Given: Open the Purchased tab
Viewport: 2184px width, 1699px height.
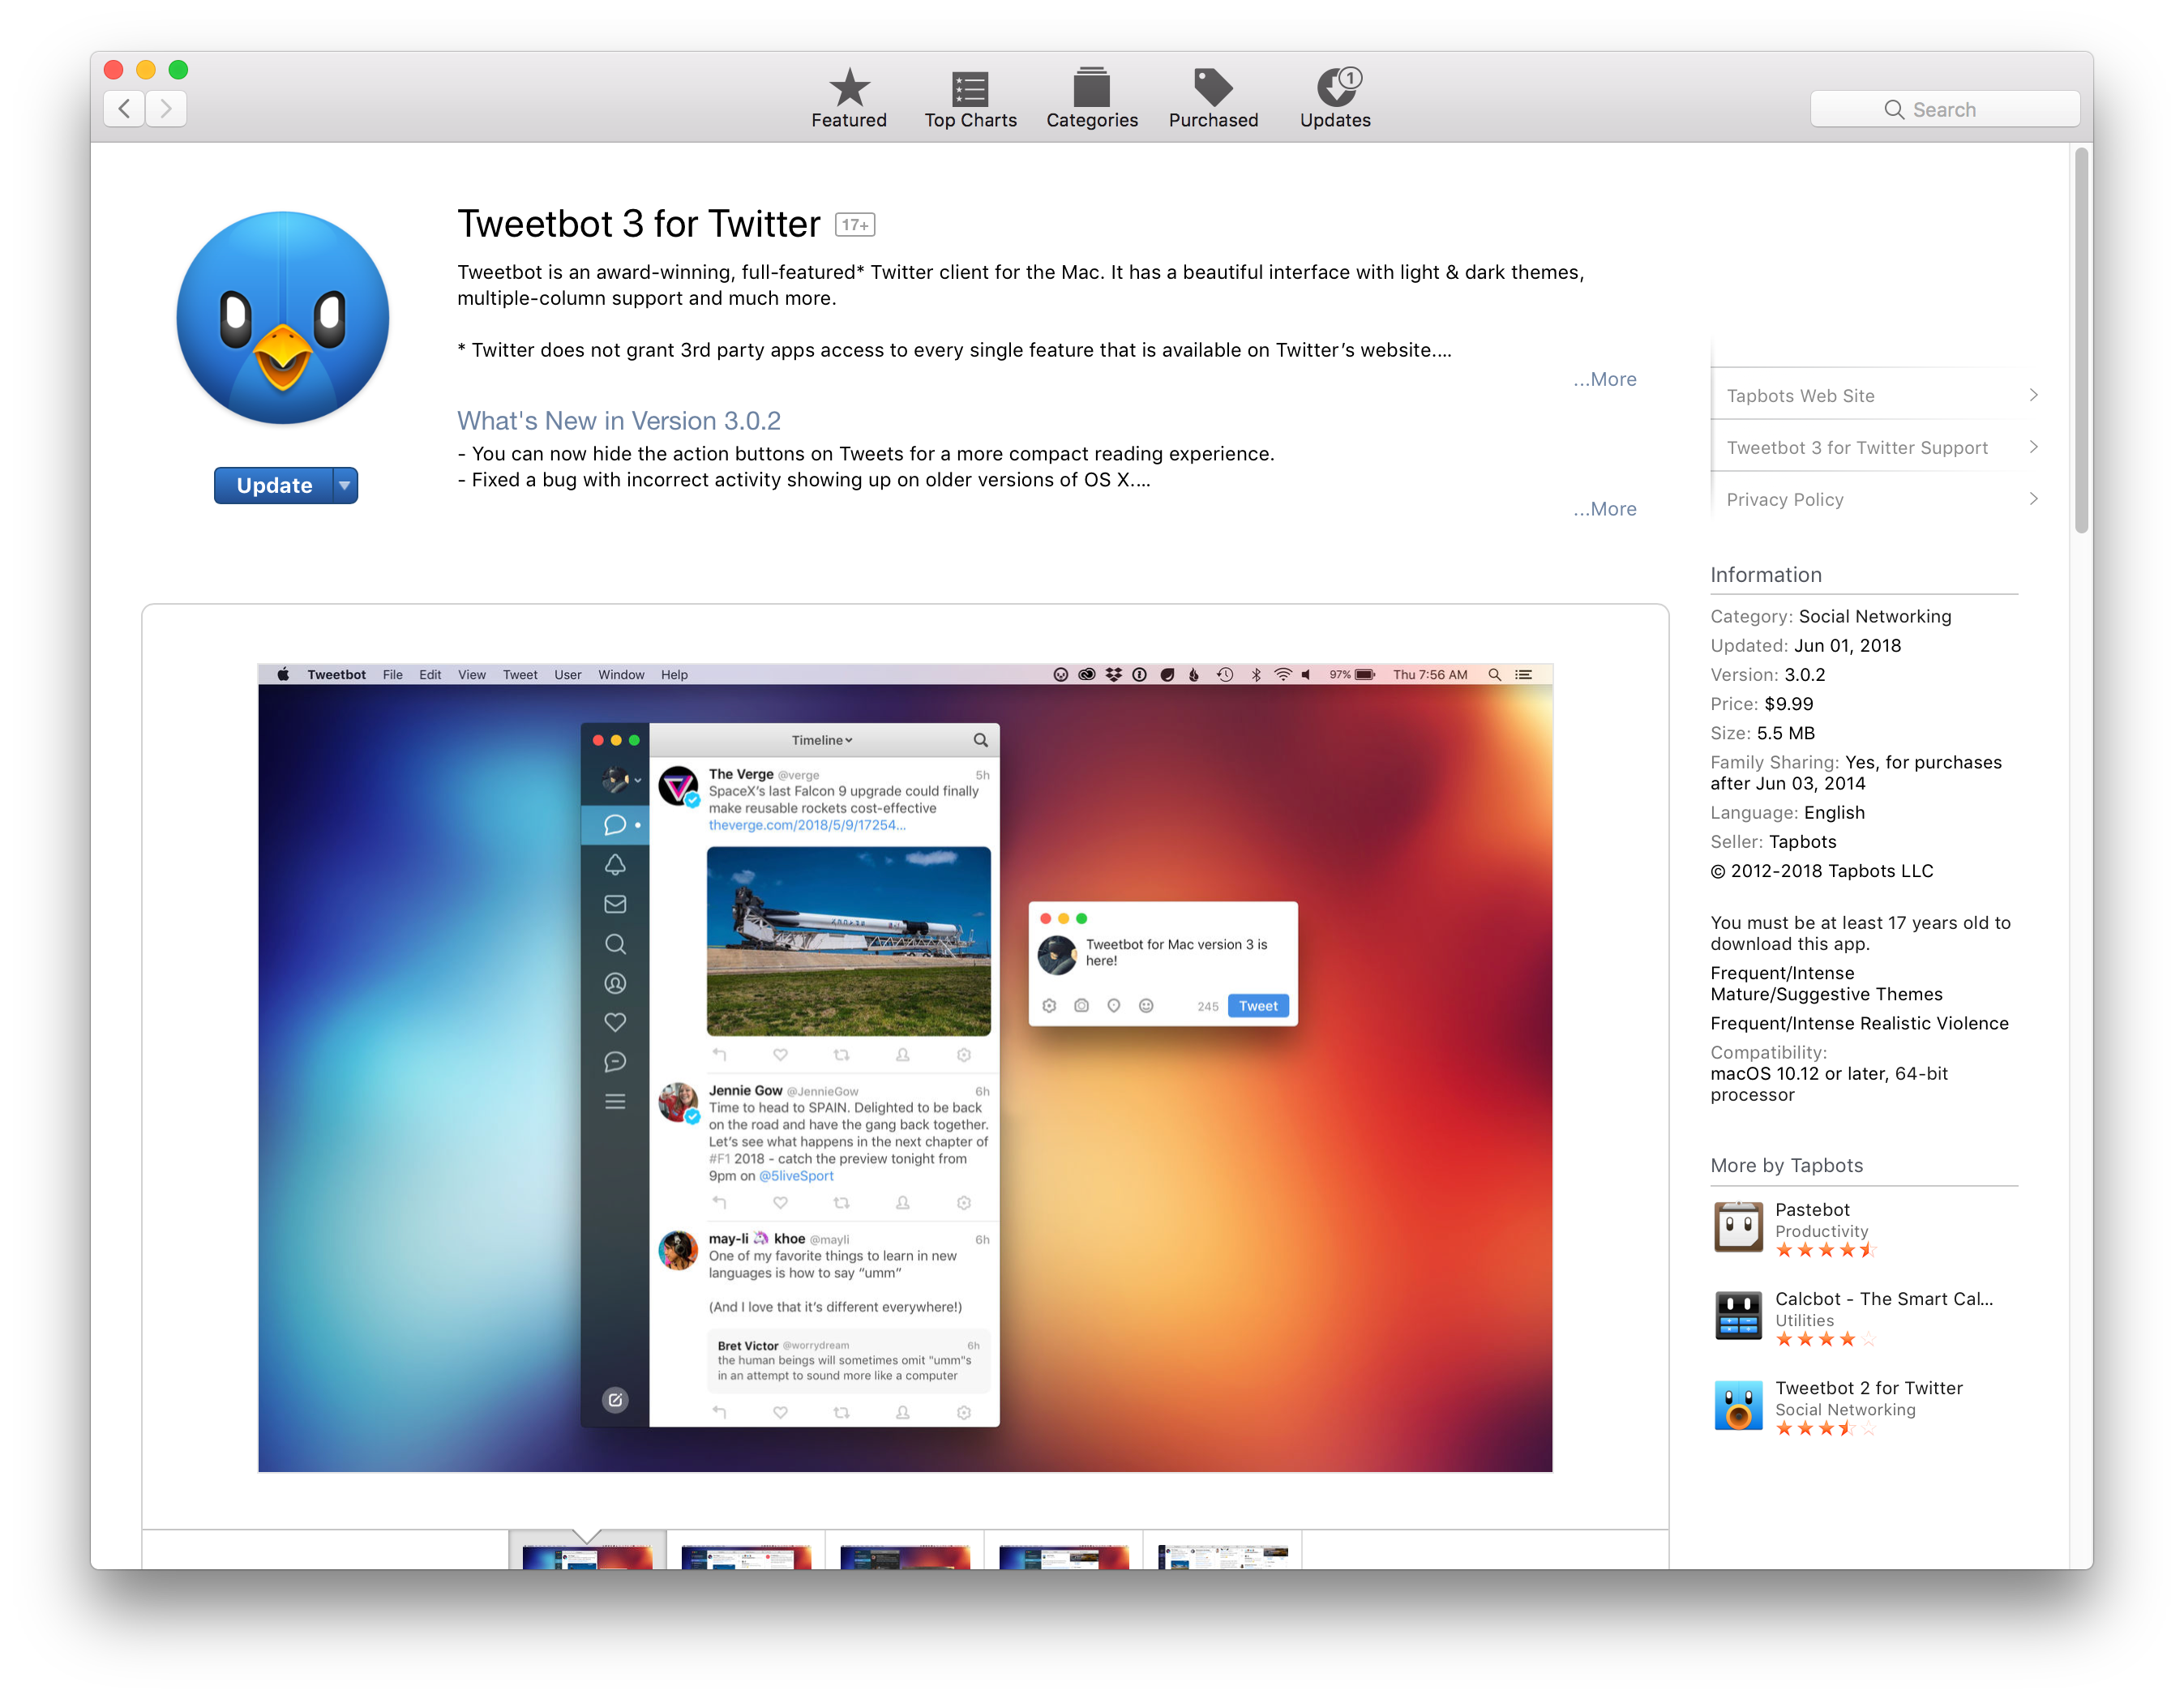Looking at the screenshot, I should pos(1213,99).
